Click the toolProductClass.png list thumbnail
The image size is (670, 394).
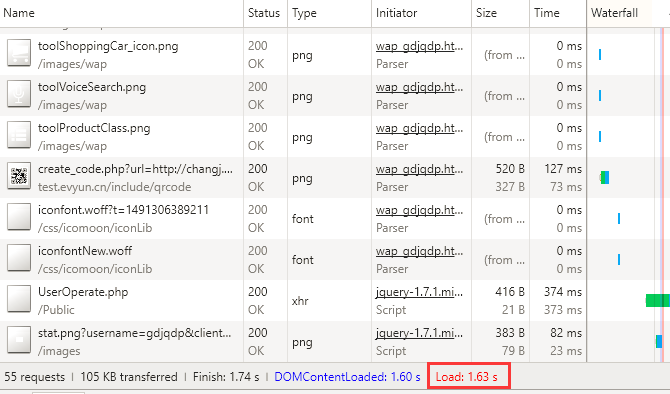(x=19, y=136)
